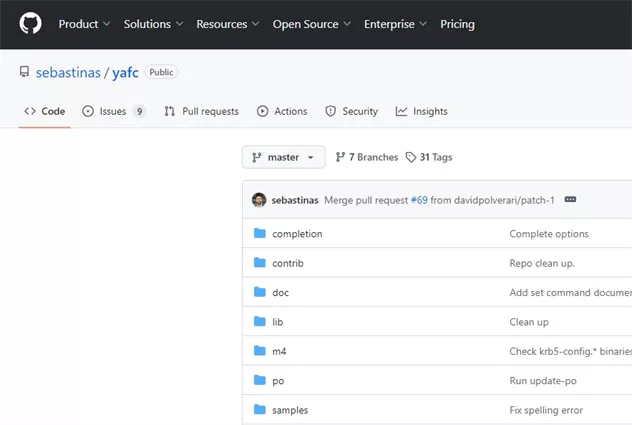
Task: Click the contrib folder icon
Action: click(260, 263)
